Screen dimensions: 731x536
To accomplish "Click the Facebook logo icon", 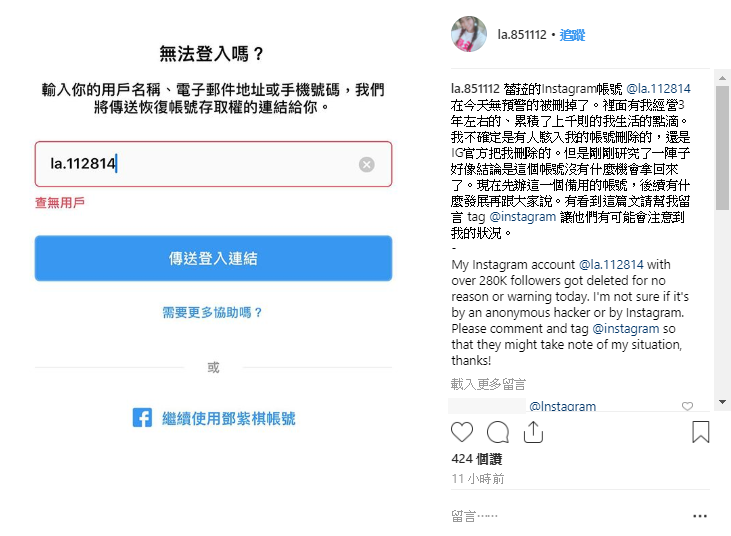I will (x=142, y=418).
